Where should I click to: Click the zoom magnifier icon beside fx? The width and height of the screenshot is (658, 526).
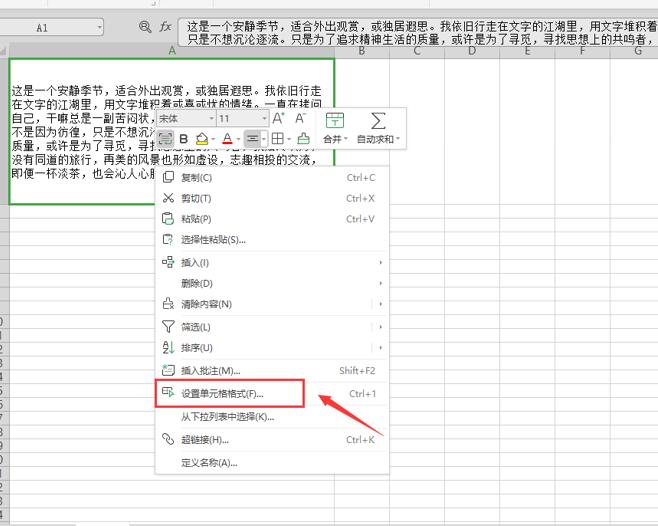click(x=146, y=27)
